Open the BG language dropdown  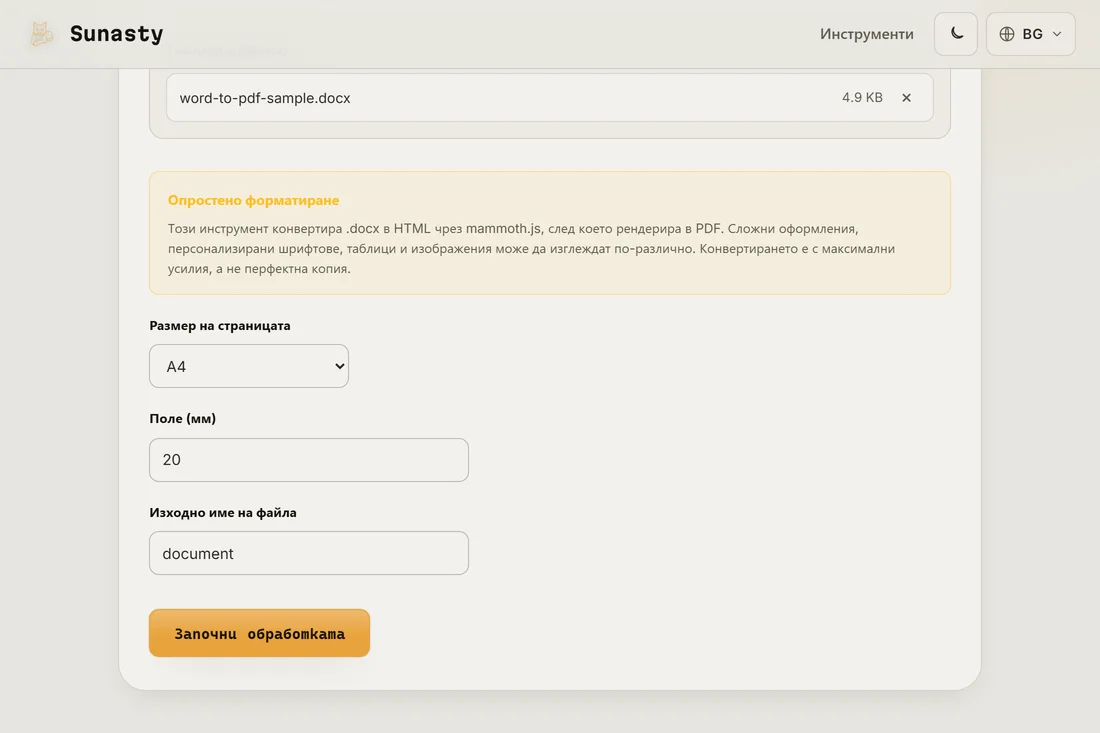pyautogui.click(x=1031, y=34)
